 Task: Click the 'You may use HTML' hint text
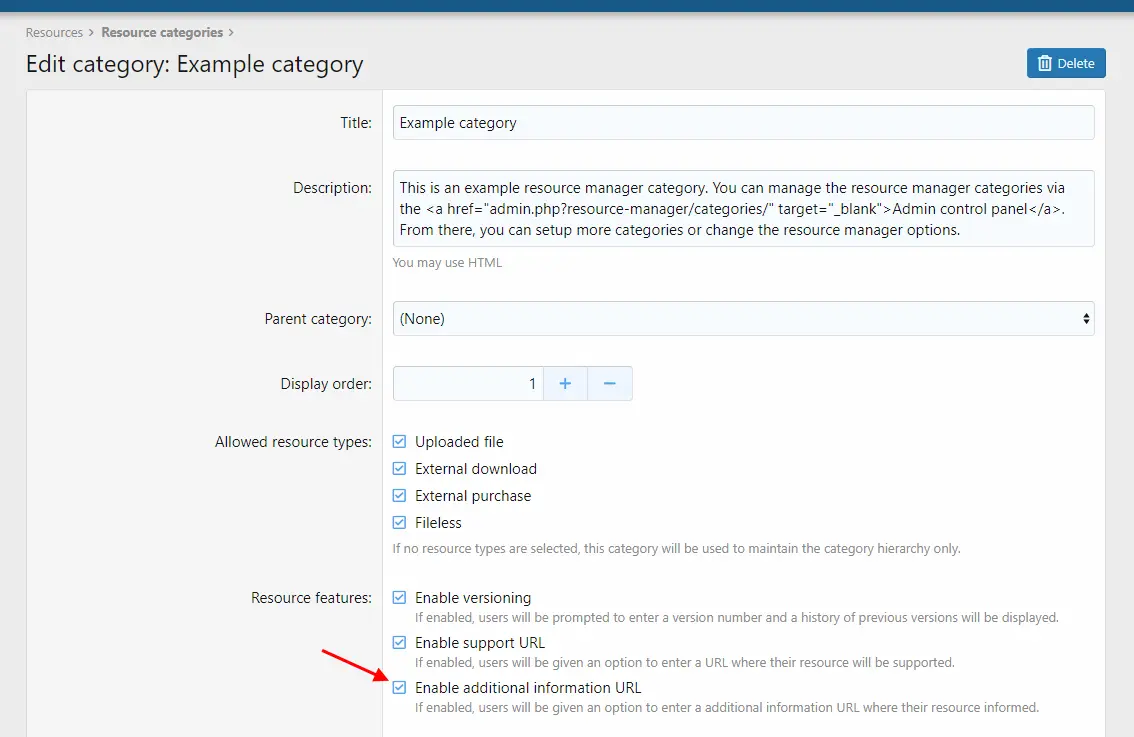pyautogui.click(x=447, y=263)
